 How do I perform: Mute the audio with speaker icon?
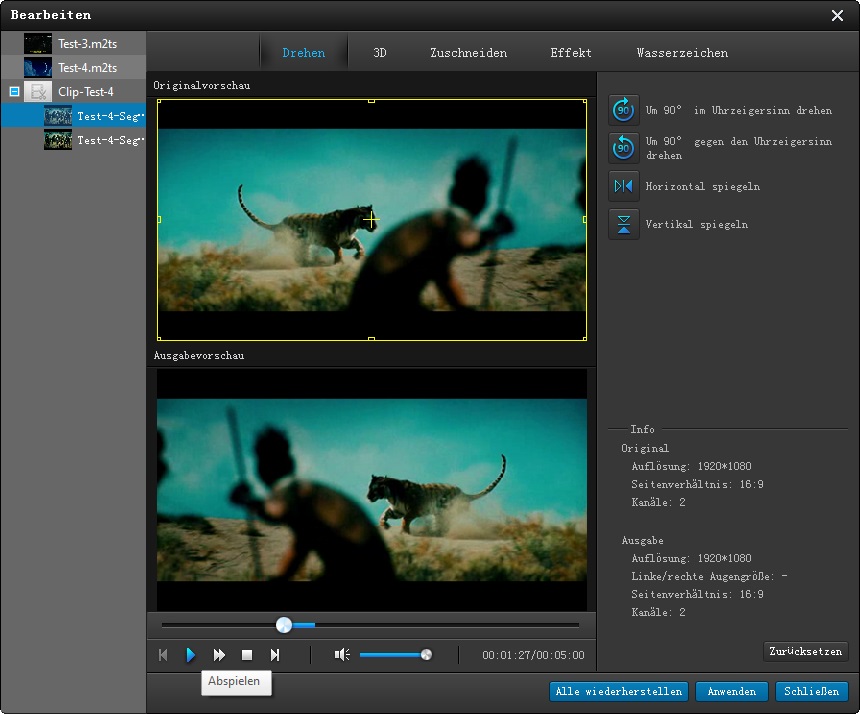pyautogui.click(x=342, y=654)
